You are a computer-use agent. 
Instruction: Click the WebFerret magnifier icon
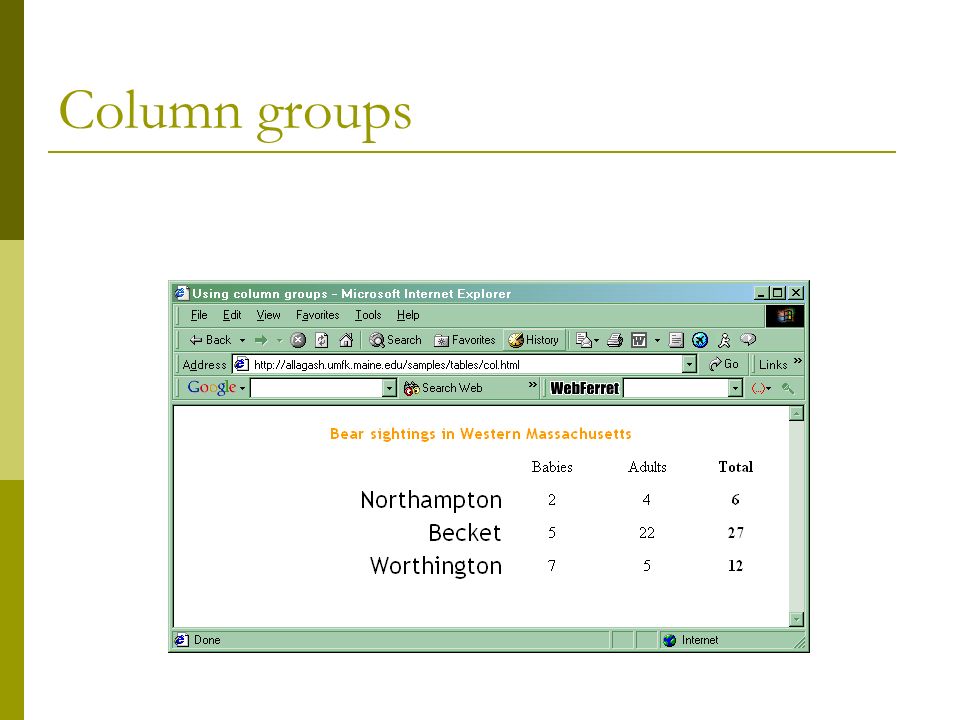click(788, 388)
